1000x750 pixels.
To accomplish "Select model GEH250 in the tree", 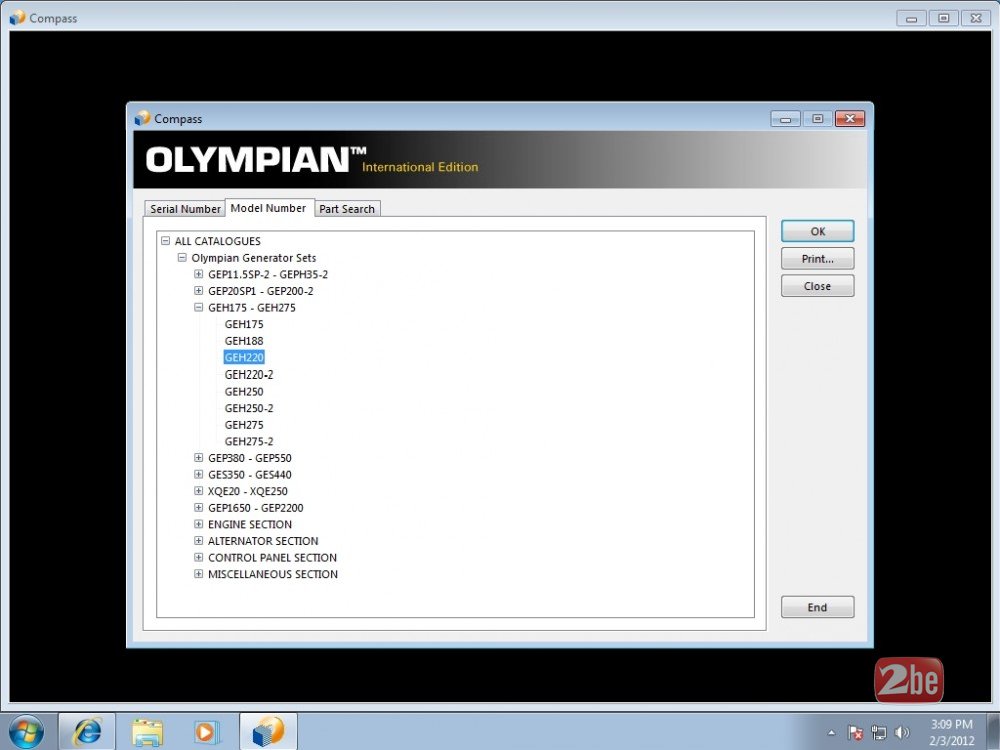I will (244, 392).
